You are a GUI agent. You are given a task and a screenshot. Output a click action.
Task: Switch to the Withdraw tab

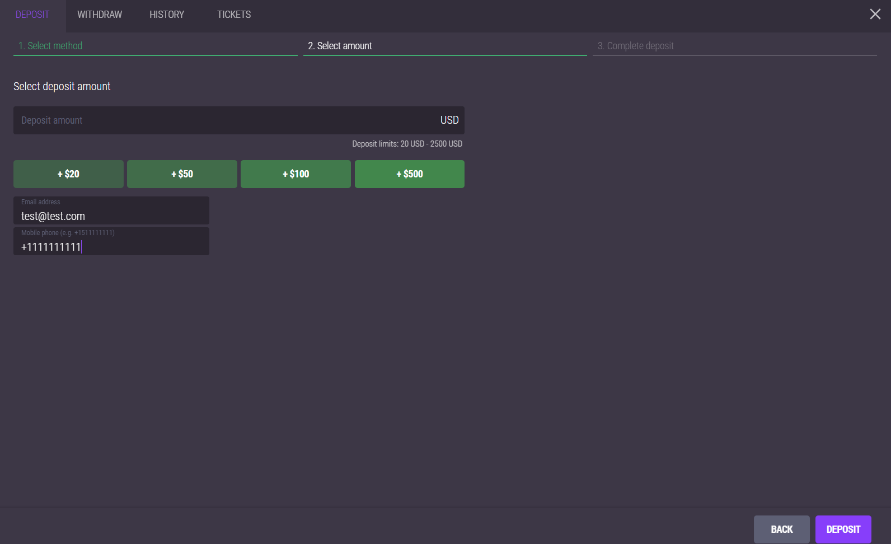point(99,15)
